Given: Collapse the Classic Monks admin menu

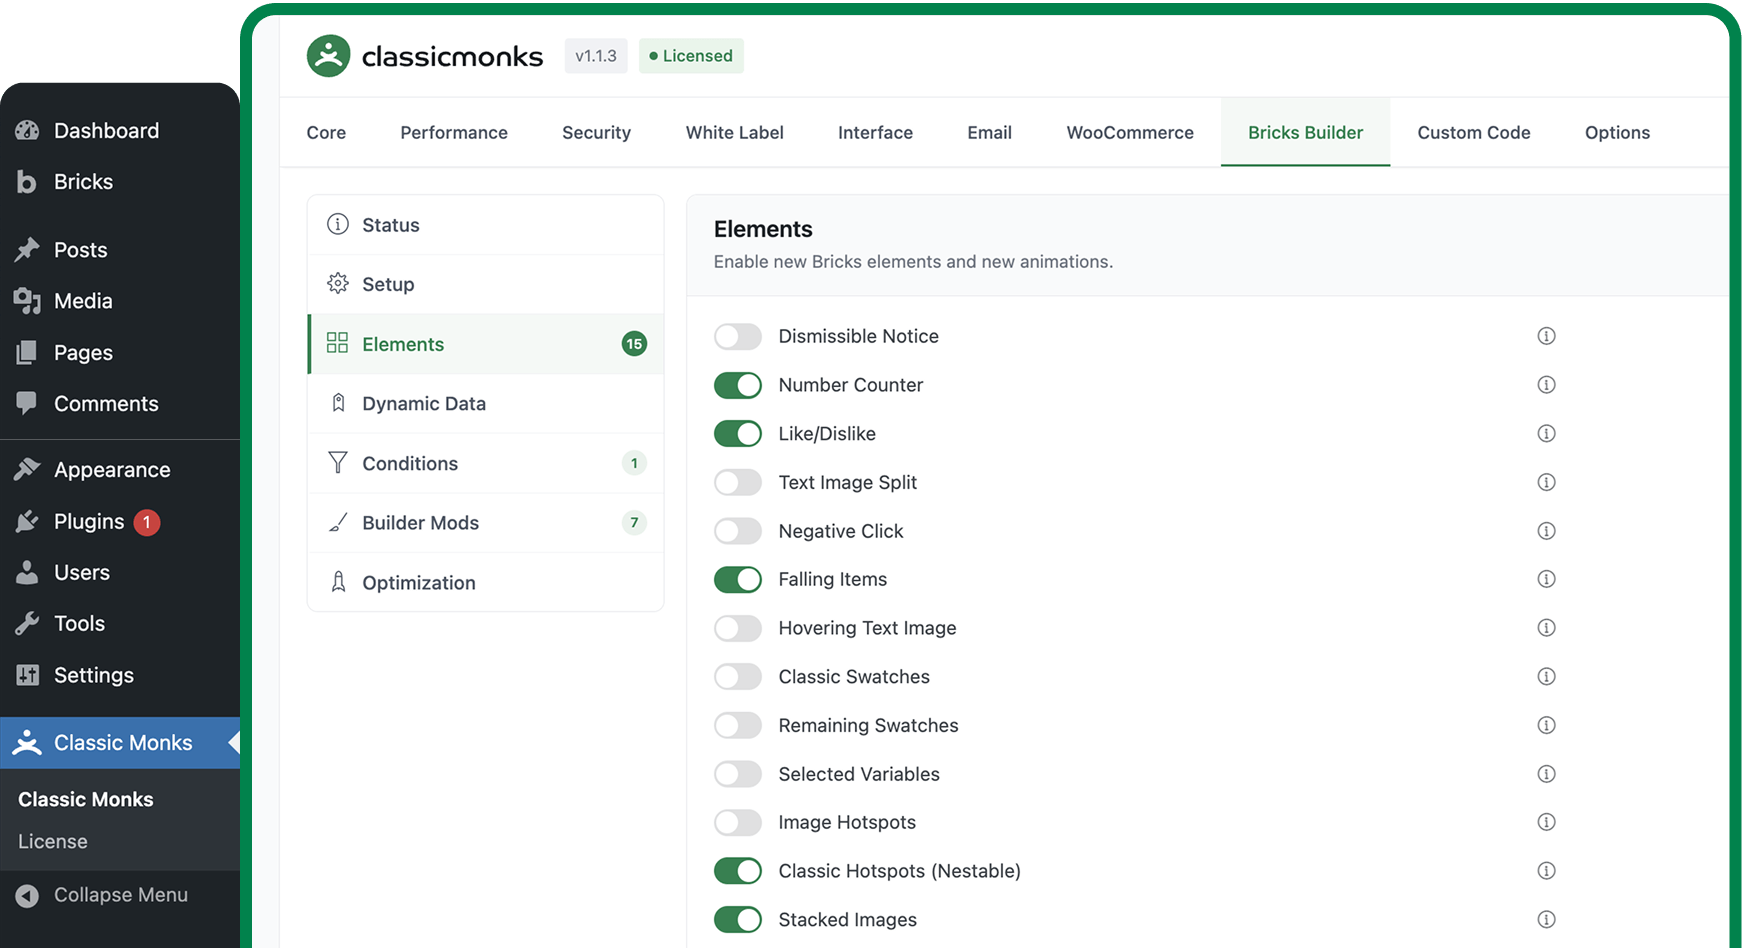Looking at the screenshot, I should 120,894.
